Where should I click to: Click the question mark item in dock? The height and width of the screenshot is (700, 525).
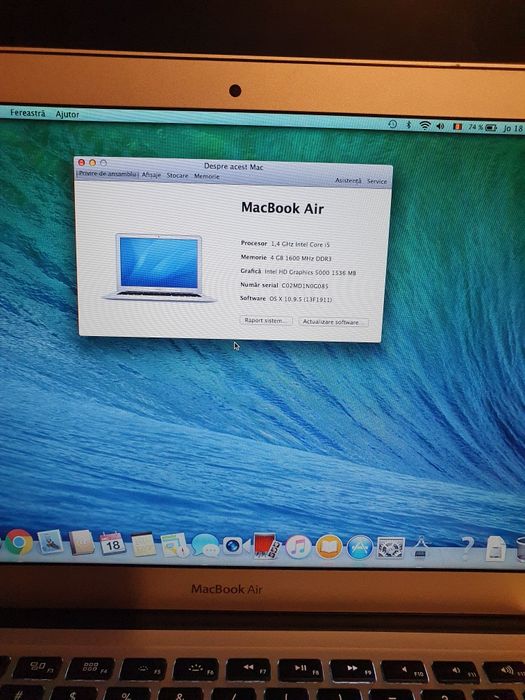coord(467,548)
